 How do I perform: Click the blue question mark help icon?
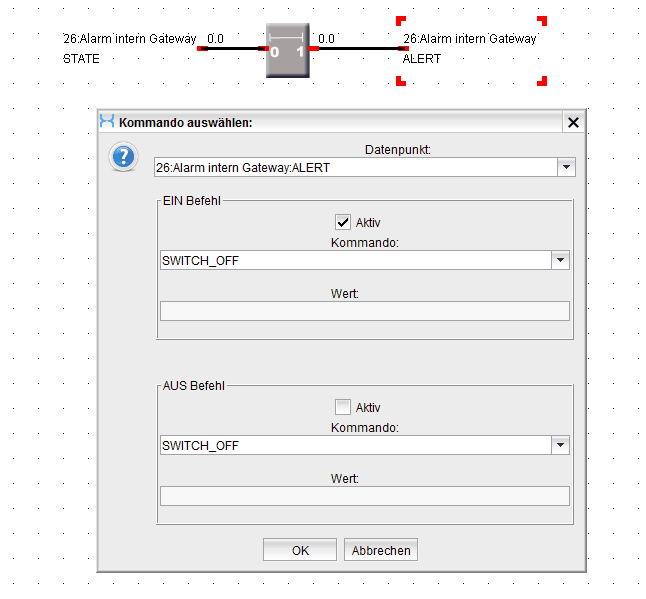click(123, 157)
